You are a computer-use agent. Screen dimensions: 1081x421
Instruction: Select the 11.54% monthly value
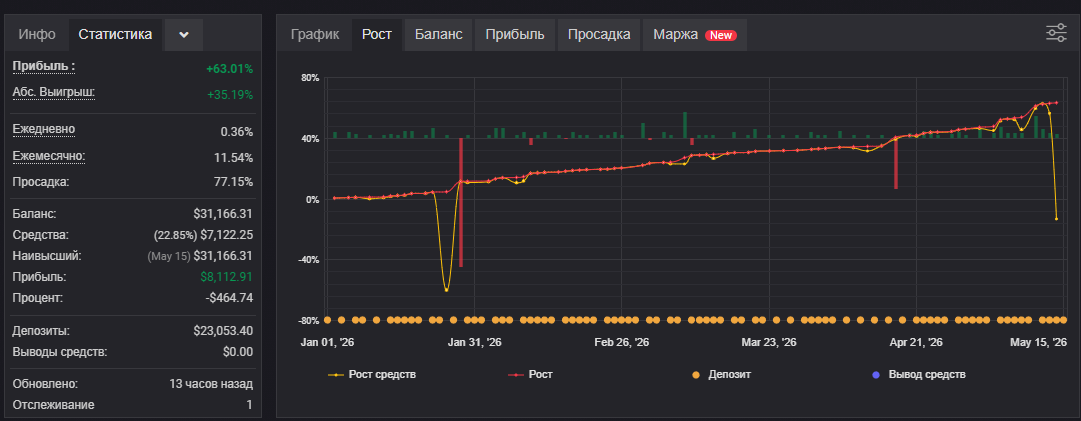(233, 158)
